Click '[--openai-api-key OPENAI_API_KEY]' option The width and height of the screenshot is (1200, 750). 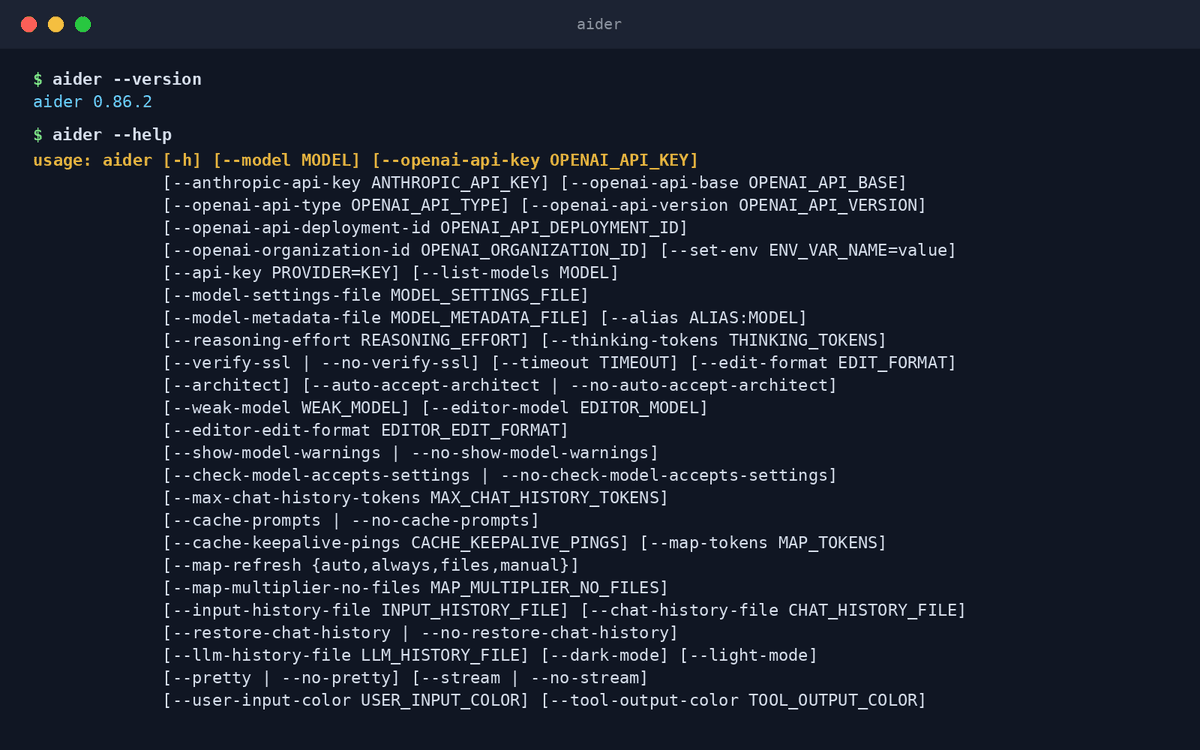(535, 160)
